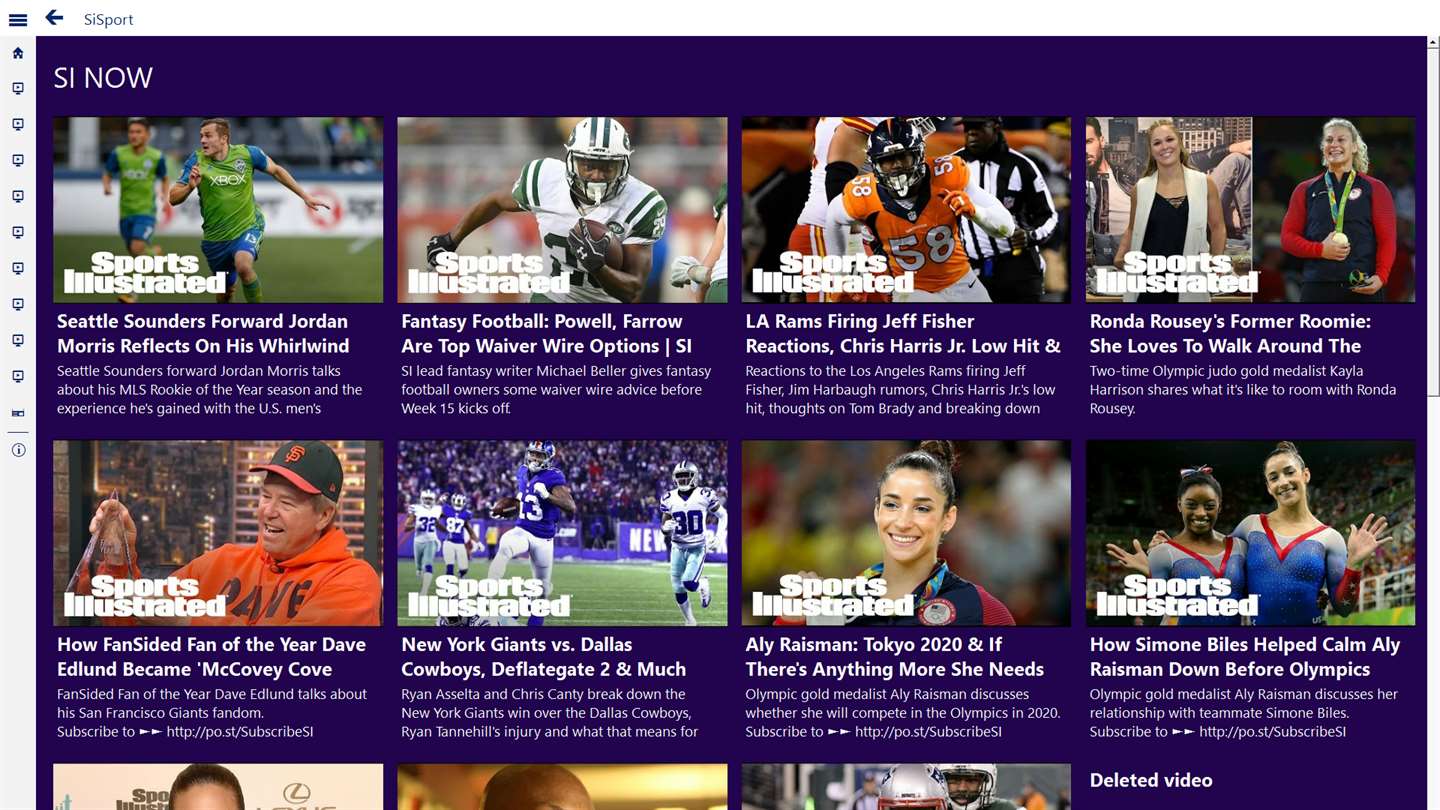
Task: Select title 'Fantasy Football: Powell, Farrow Are Top Waiver'
Action: pyautogui.click(x=546, y=333)
